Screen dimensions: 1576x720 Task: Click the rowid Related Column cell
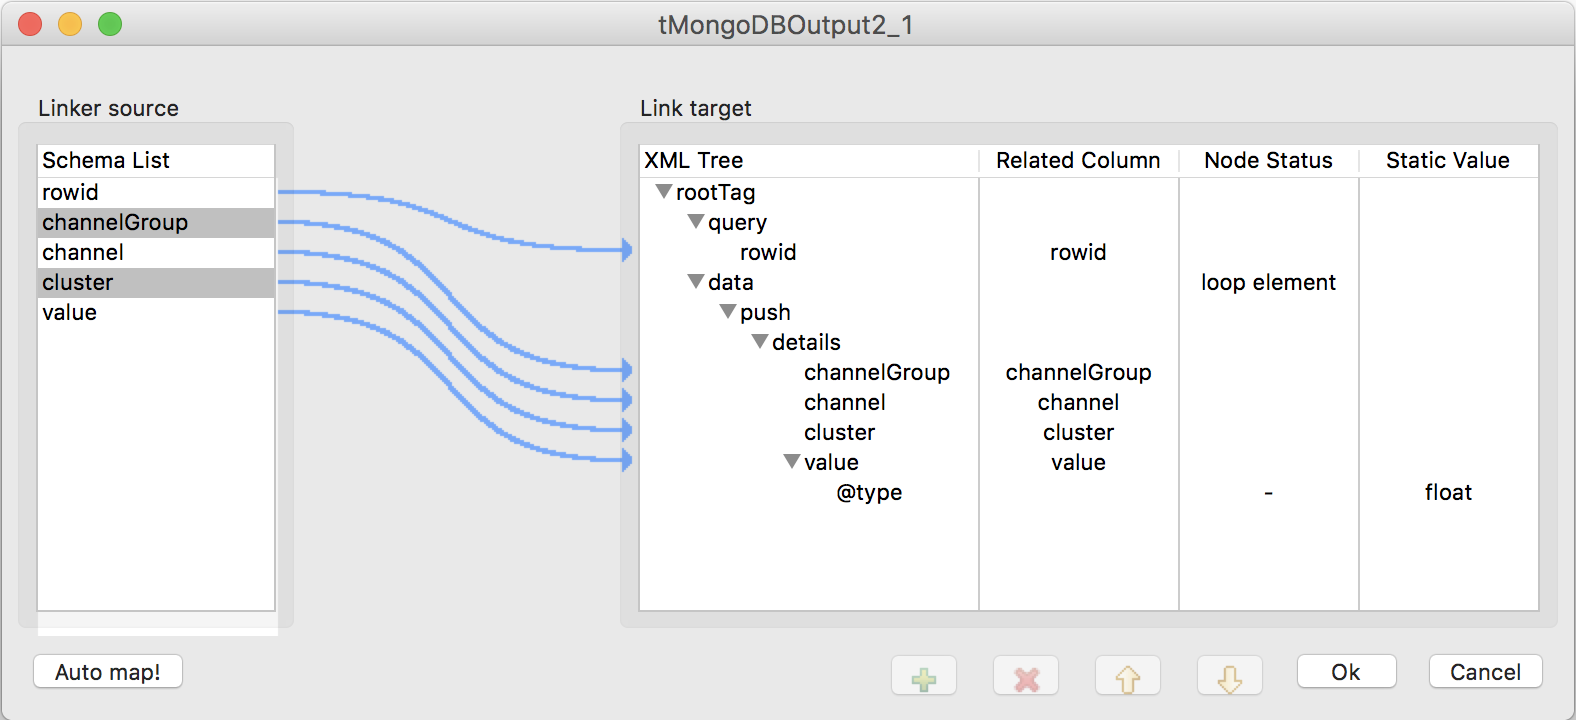(1078, 252)
